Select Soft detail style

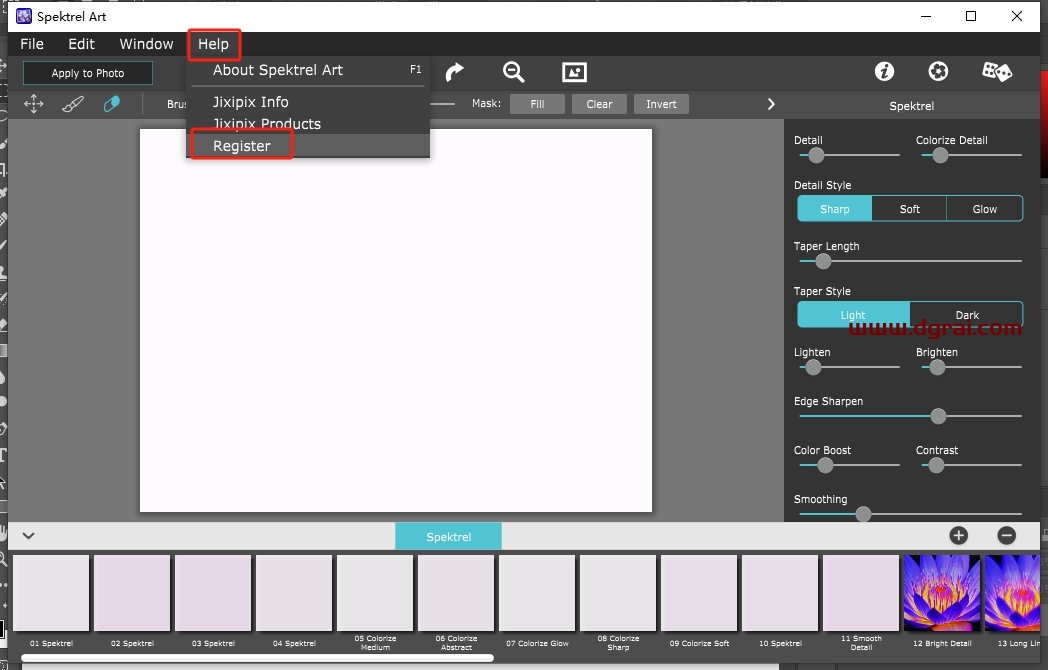coord(909,209)
